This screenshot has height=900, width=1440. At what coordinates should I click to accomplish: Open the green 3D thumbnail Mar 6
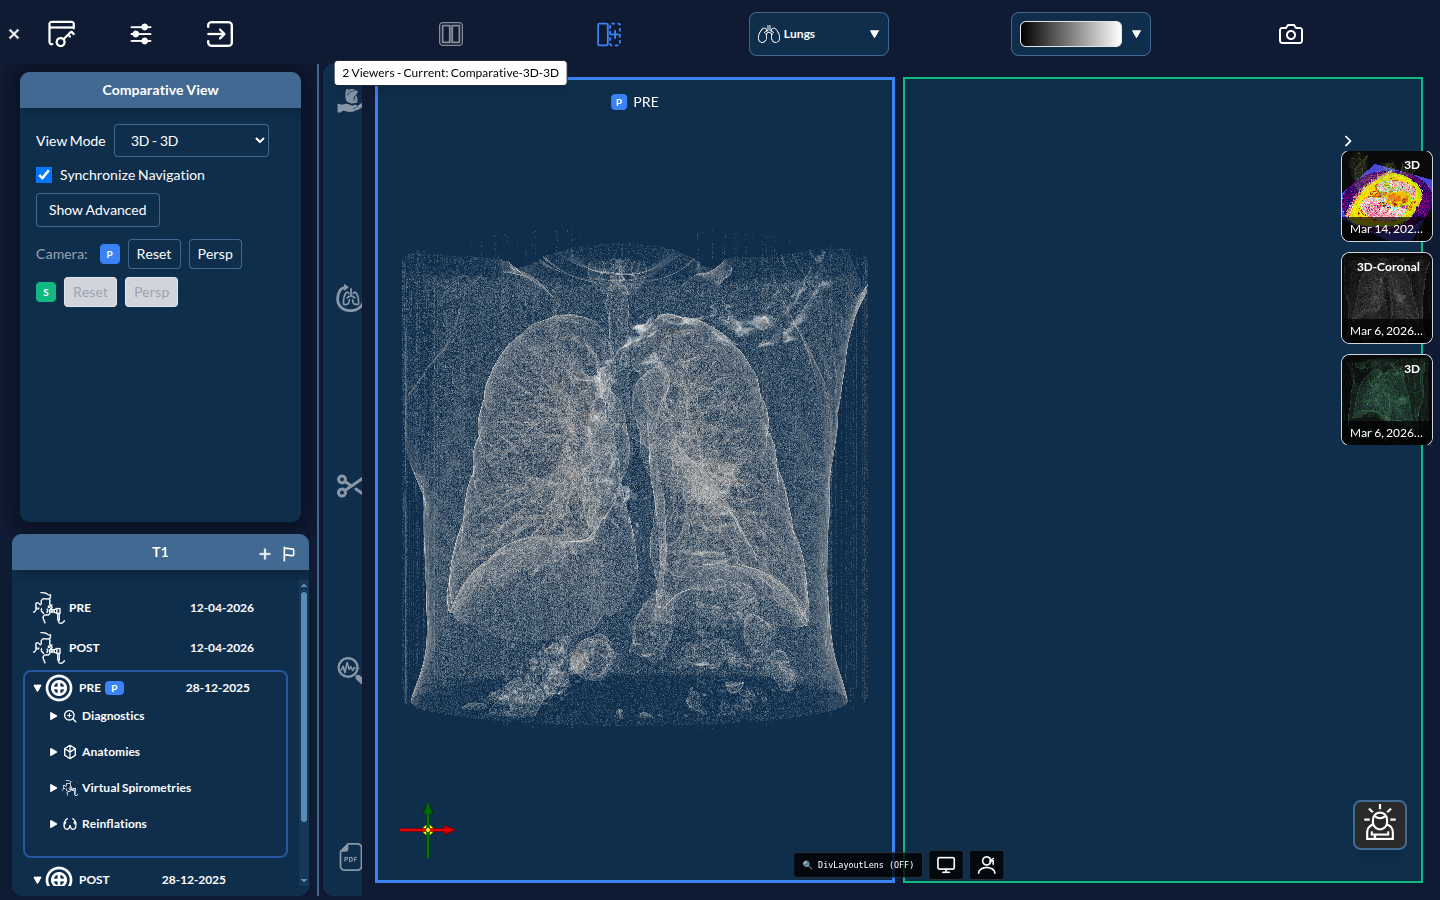(x=1387, y=400)
